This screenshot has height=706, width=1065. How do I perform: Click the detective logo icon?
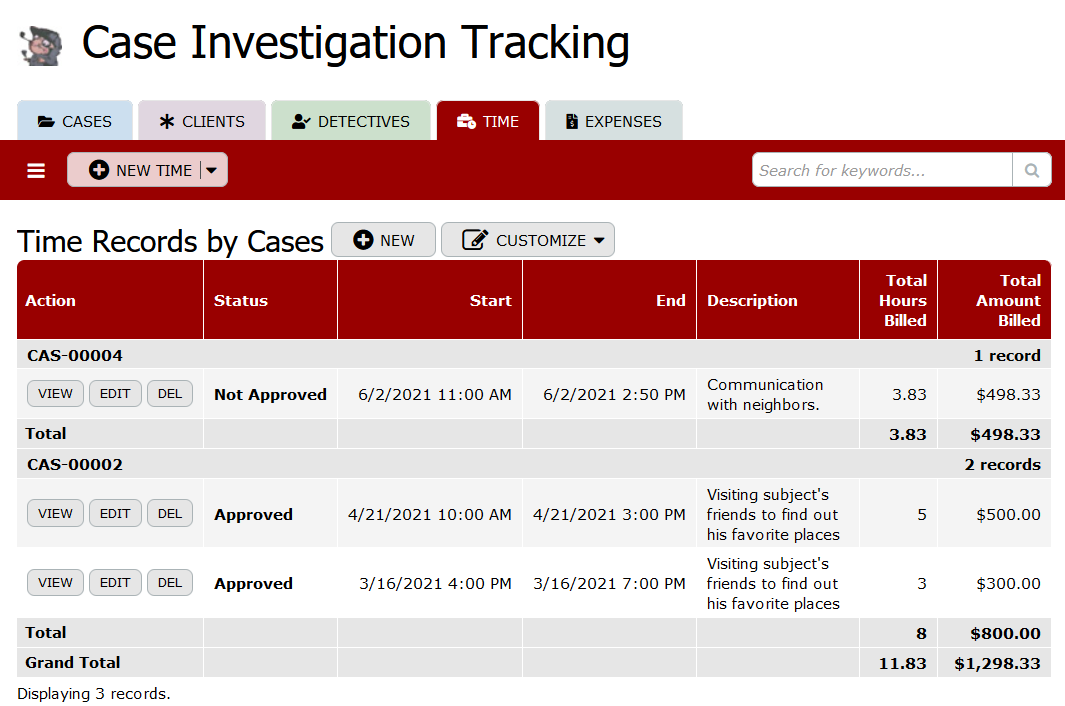[41, 45]
